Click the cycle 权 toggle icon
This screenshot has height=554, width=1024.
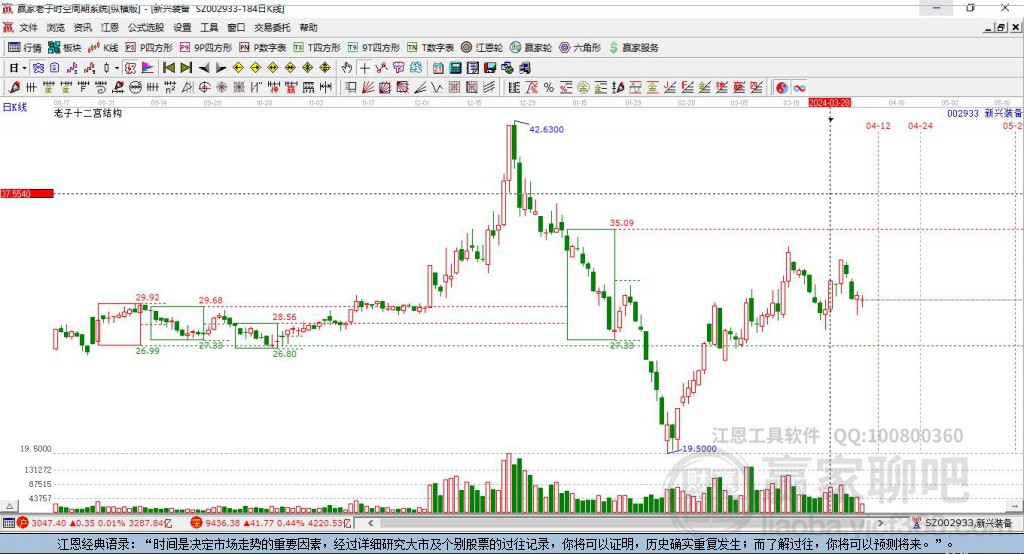(130, 67)
